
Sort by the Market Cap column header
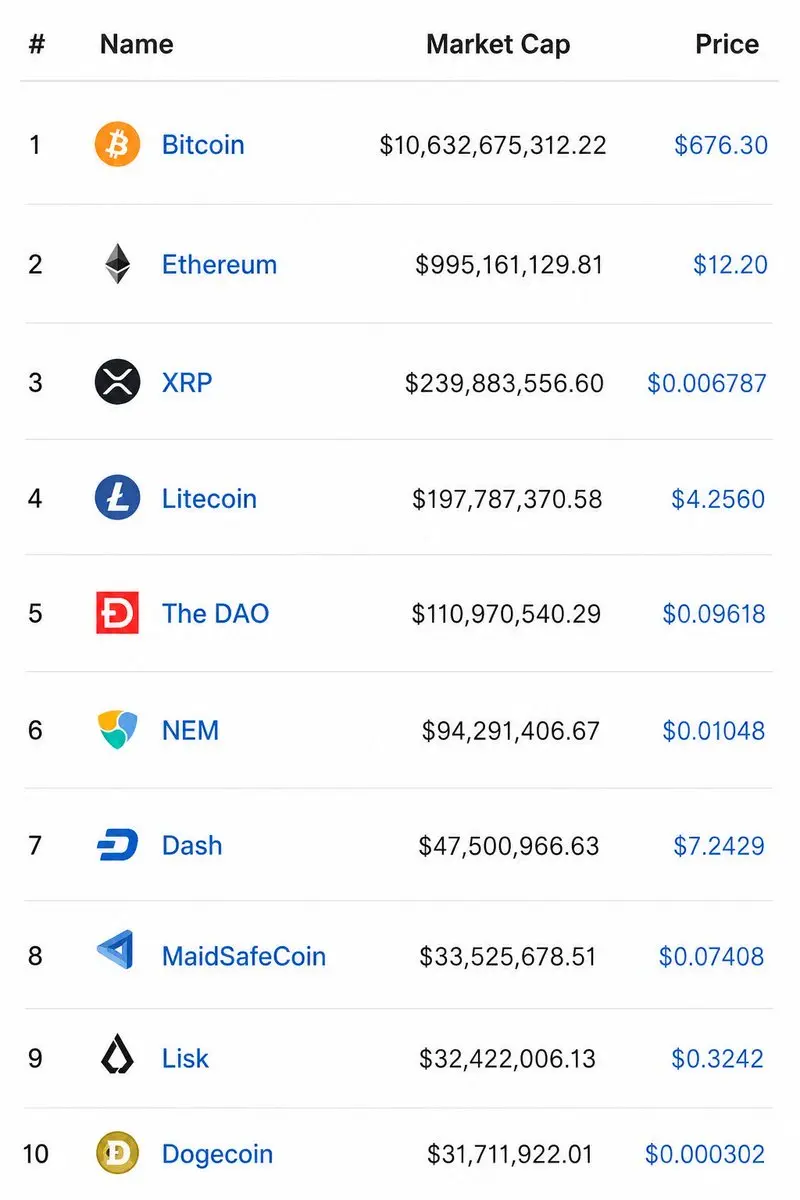tap(498, 44)
